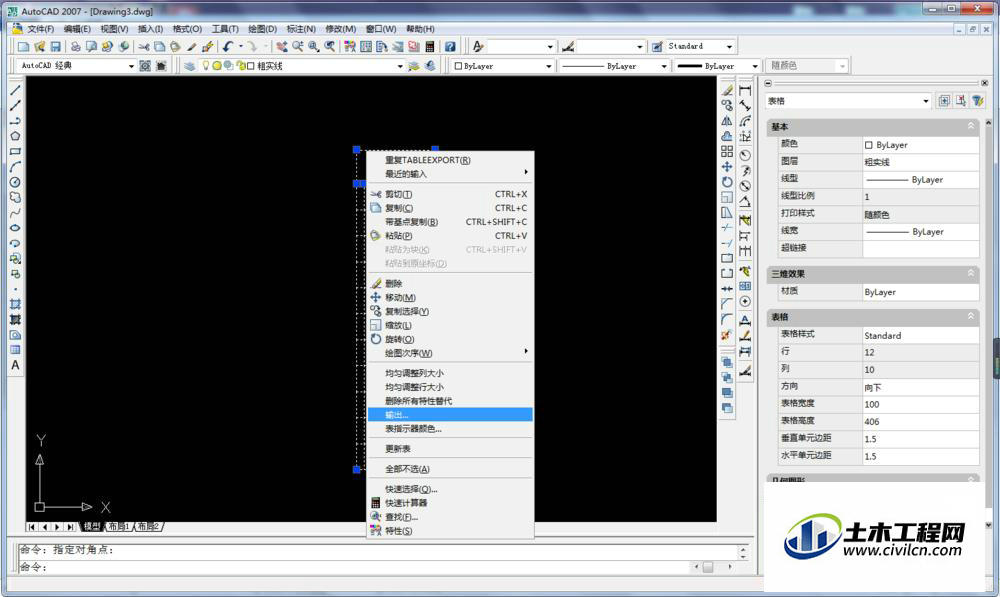
Task: Select the Line tool in draw toolbar
Action: pyautogui.click(x=15, y=91)
